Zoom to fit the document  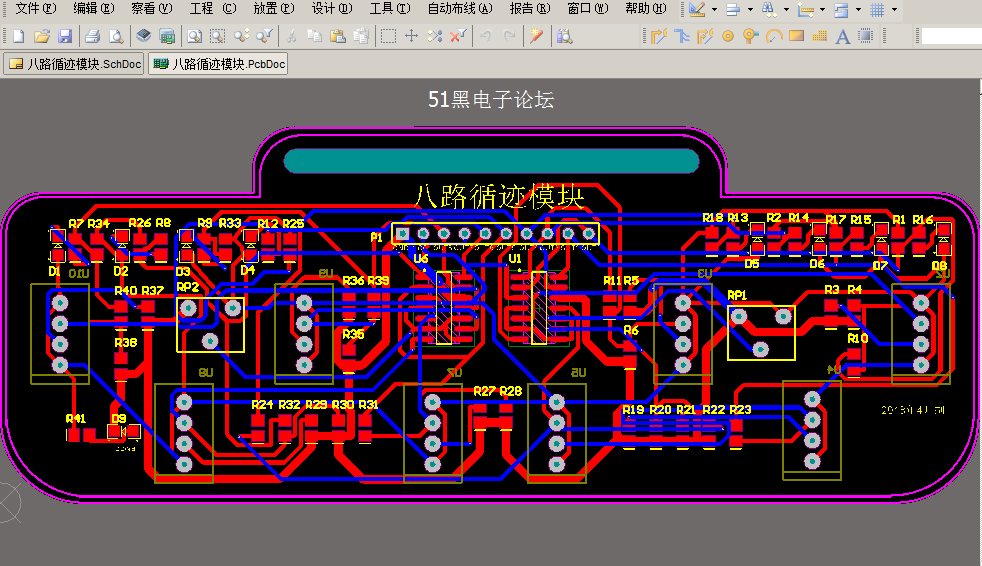pyautogui.click(x=194, y=36)
